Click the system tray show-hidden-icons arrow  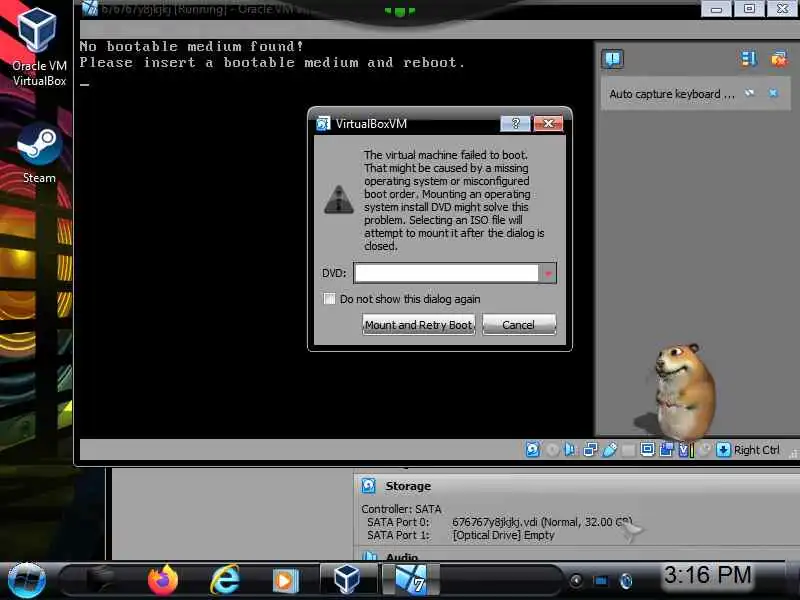point(576,581)
